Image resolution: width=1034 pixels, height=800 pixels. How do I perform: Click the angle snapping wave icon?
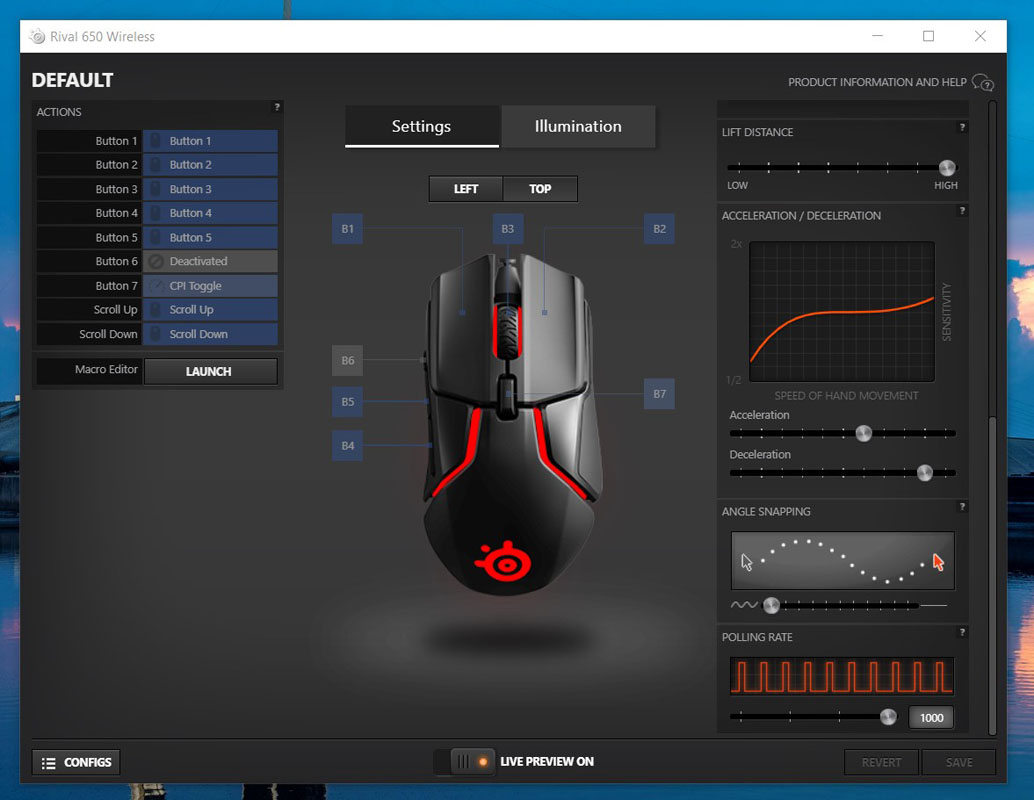point(744,605)
